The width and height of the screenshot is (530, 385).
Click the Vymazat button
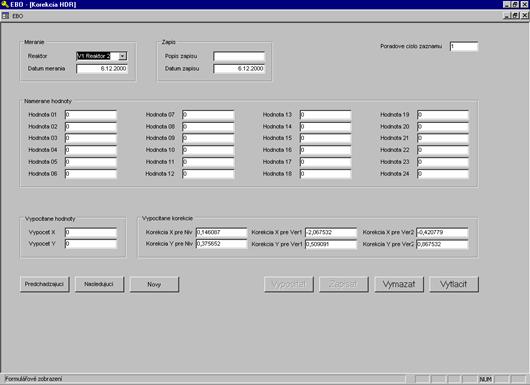[x=399, y=284]
